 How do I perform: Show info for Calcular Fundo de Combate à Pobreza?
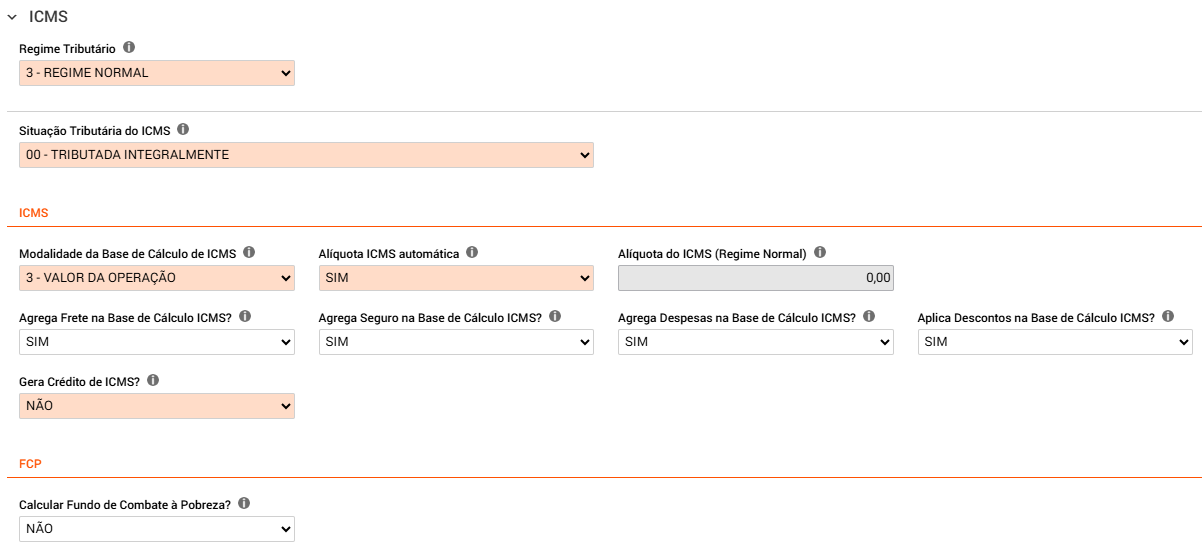[243, 503]
